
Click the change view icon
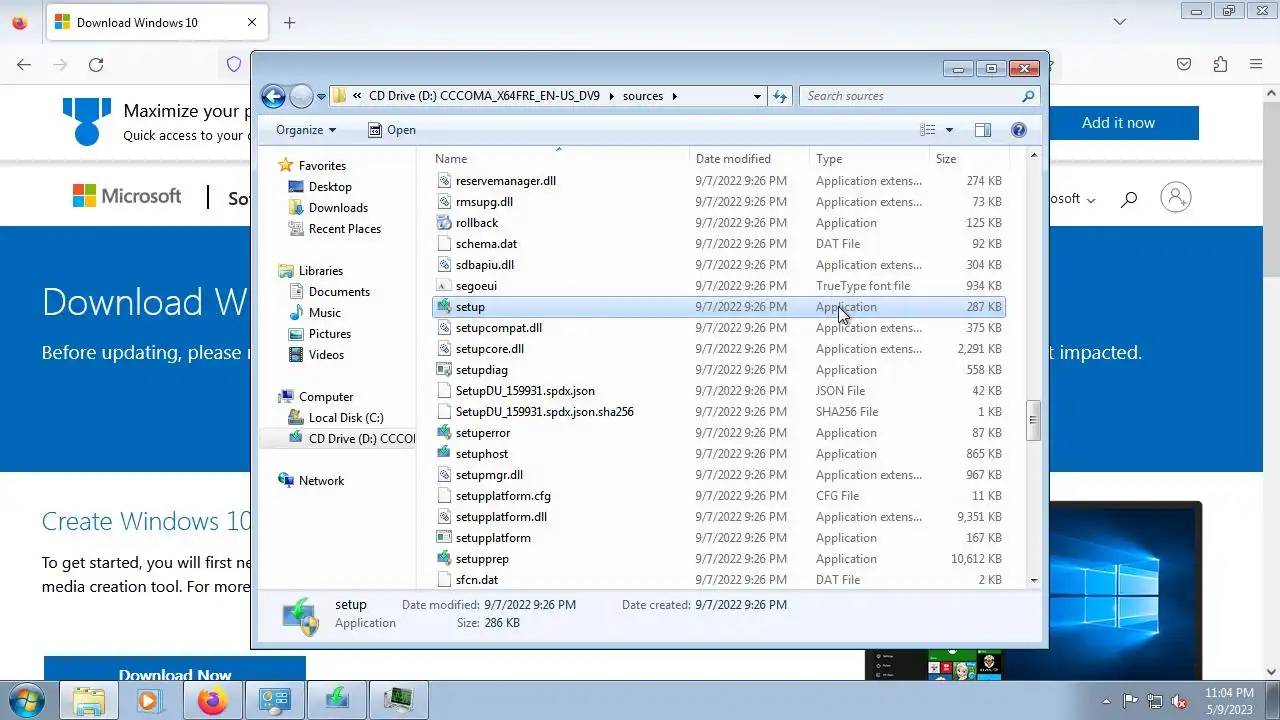(x=928, y=130)
